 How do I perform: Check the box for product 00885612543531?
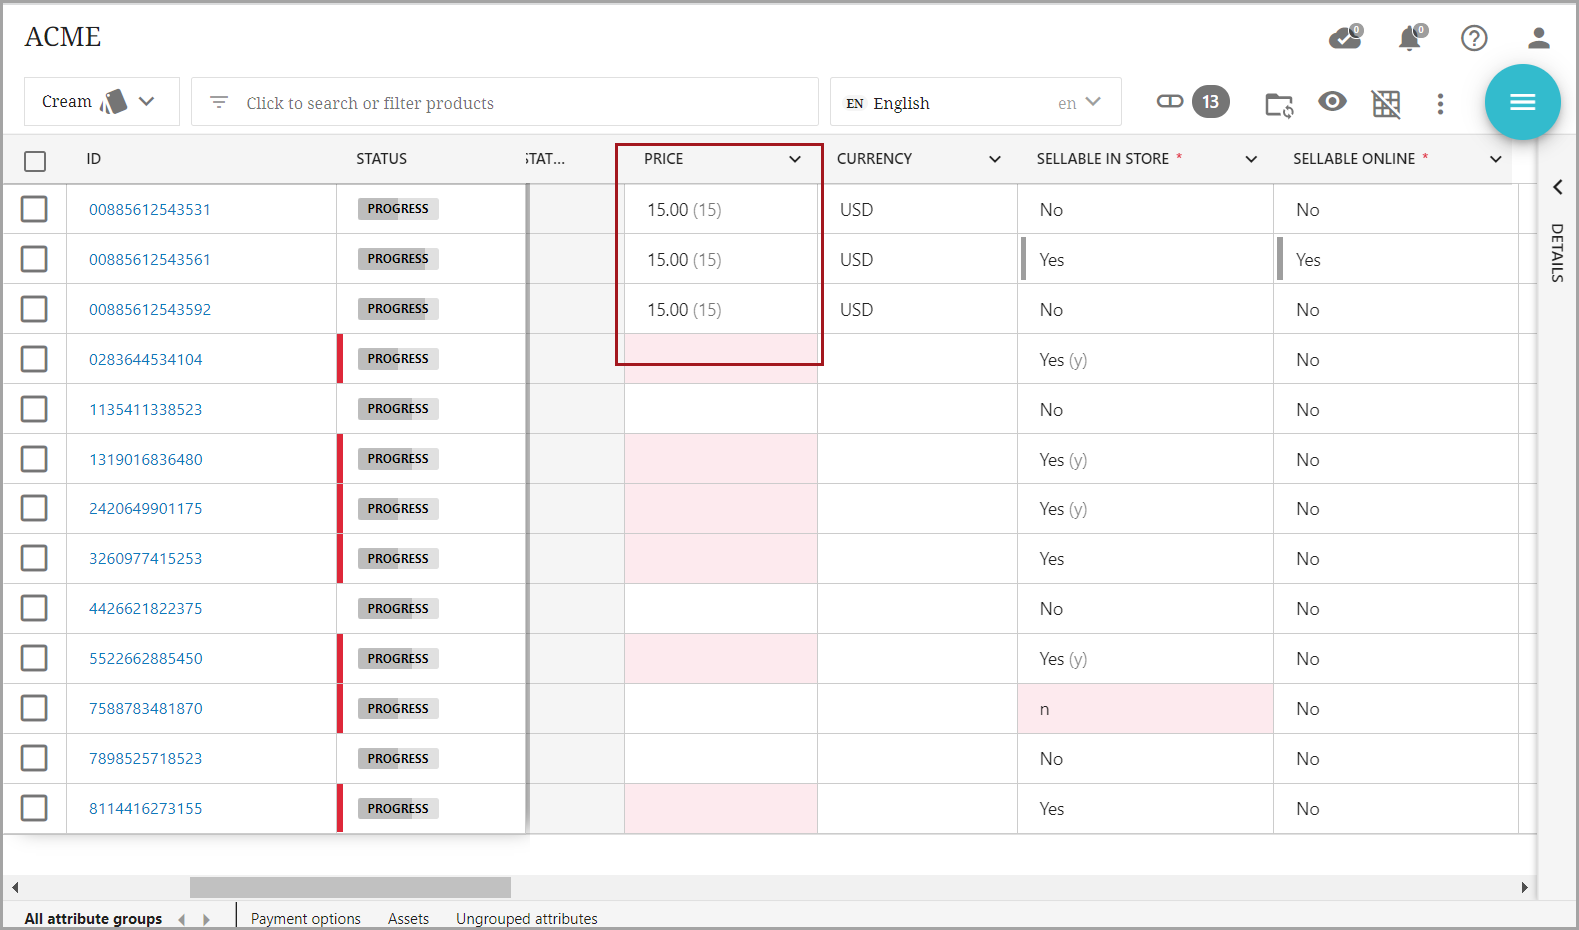pos(35,209)
